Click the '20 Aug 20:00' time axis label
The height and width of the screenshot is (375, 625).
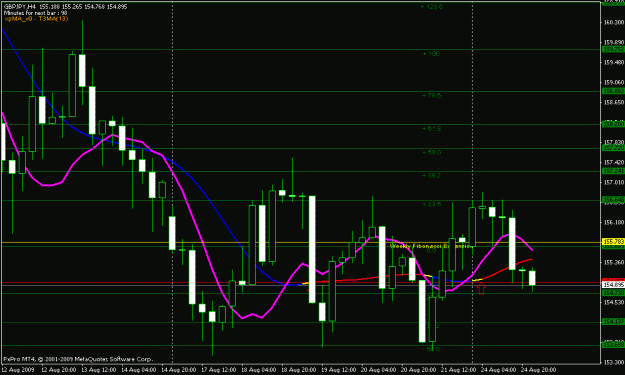pyautogui.click(x=419, y=370)
